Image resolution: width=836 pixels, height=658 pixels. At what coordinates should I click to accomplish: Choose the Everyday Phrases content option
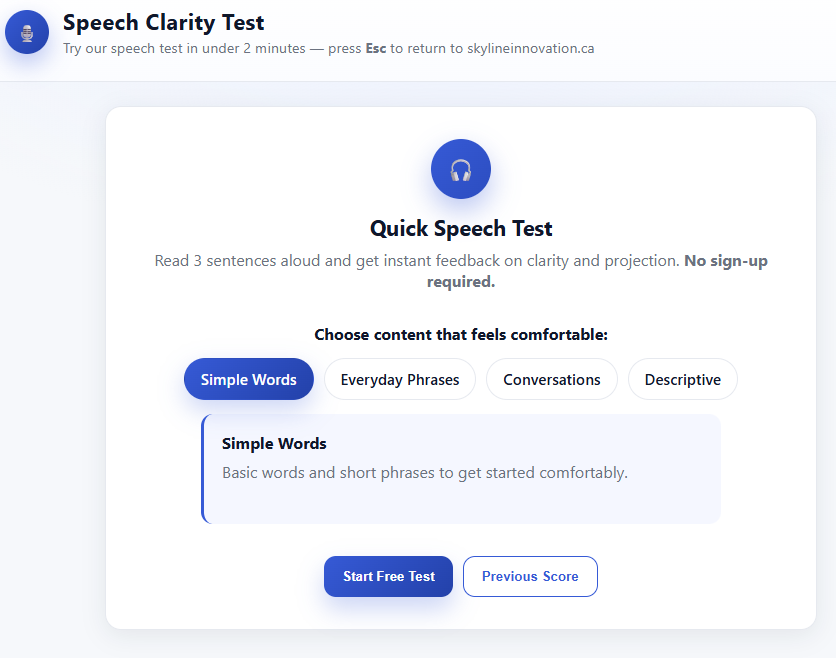coord(400,380)
